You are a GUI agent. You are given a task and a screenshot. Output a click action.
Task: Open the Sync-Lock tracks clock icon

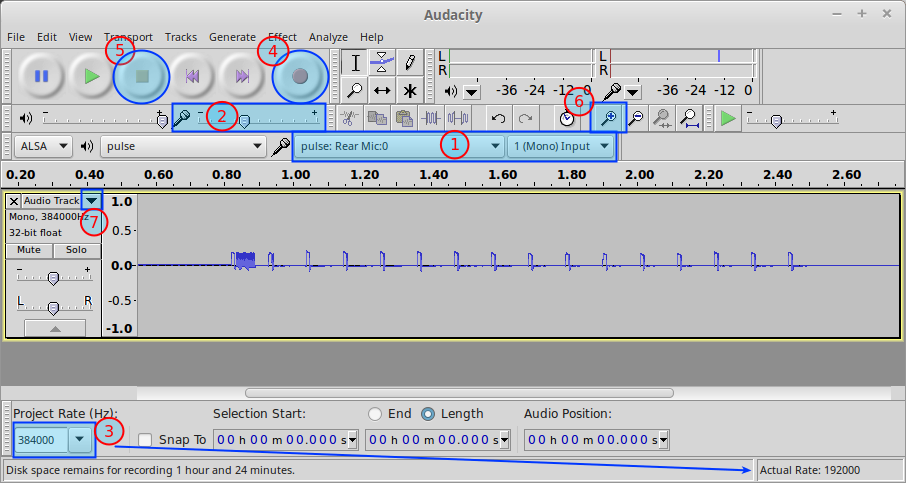pos(567,118)
